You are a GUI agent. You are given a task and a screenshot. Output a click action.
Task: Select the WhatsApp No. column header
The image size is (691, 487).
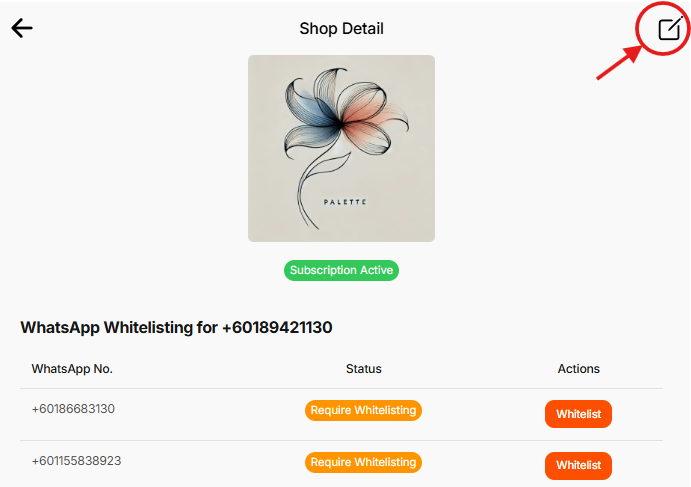click(x=72, y=369)
